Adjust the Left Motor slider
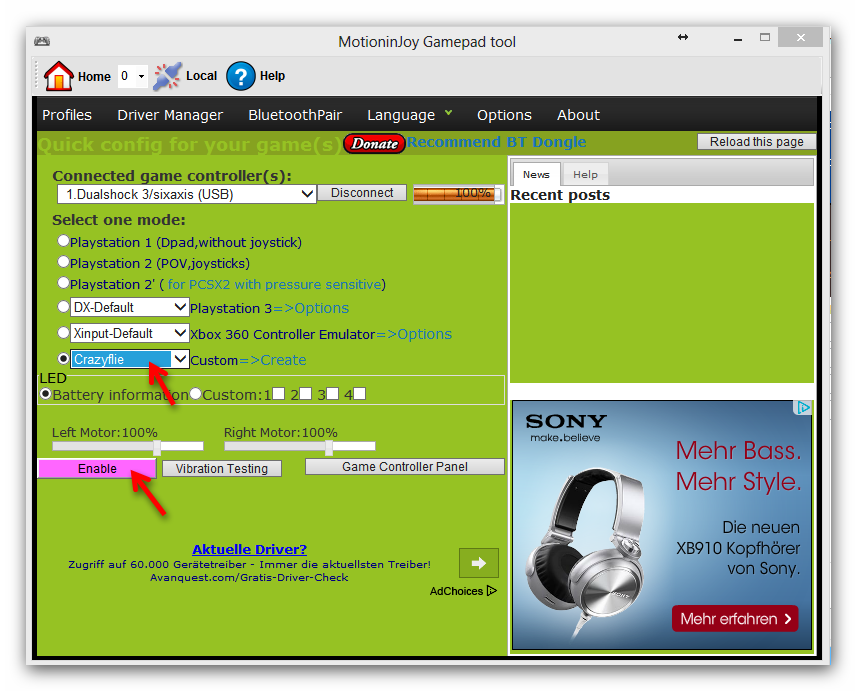857x691 pixels. coord(157,447)
